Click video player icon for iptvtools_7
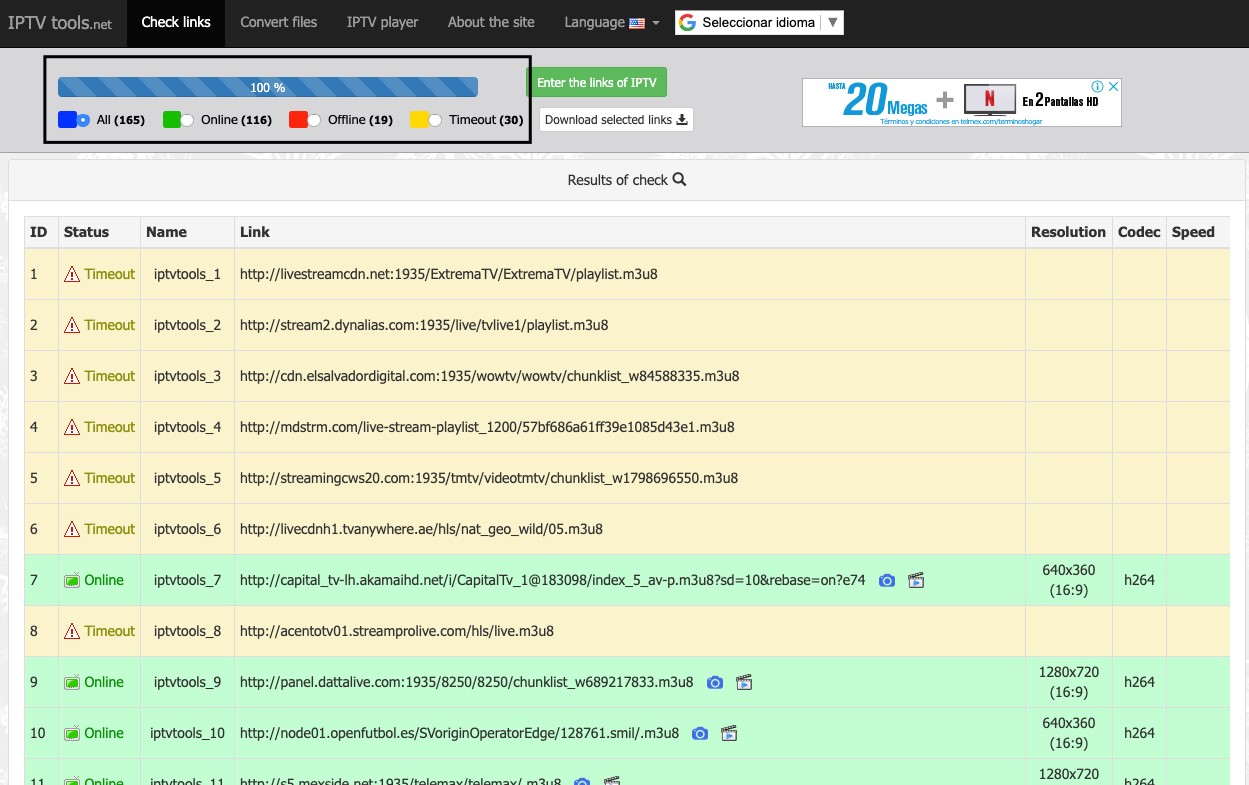The width and height of the screenshot is (1249, 785). point(915,581)
